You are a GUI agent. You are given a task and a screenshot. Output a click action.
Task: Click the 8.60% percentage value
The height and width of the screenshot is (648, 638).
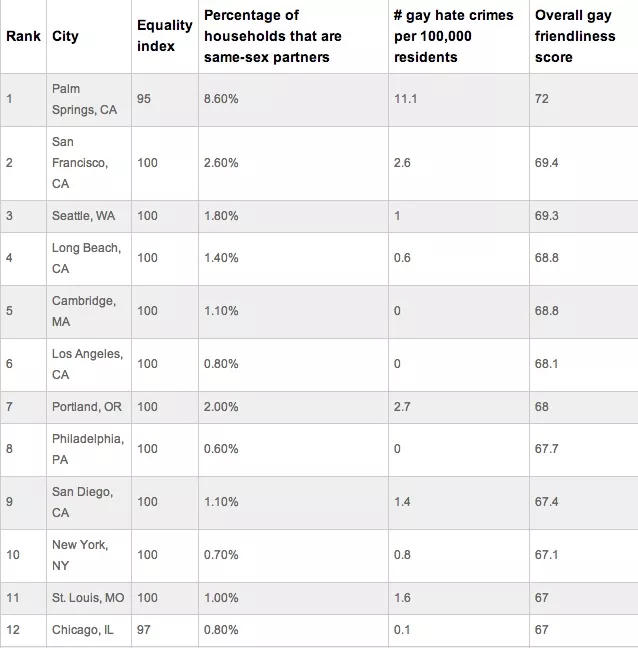(221, 99)
